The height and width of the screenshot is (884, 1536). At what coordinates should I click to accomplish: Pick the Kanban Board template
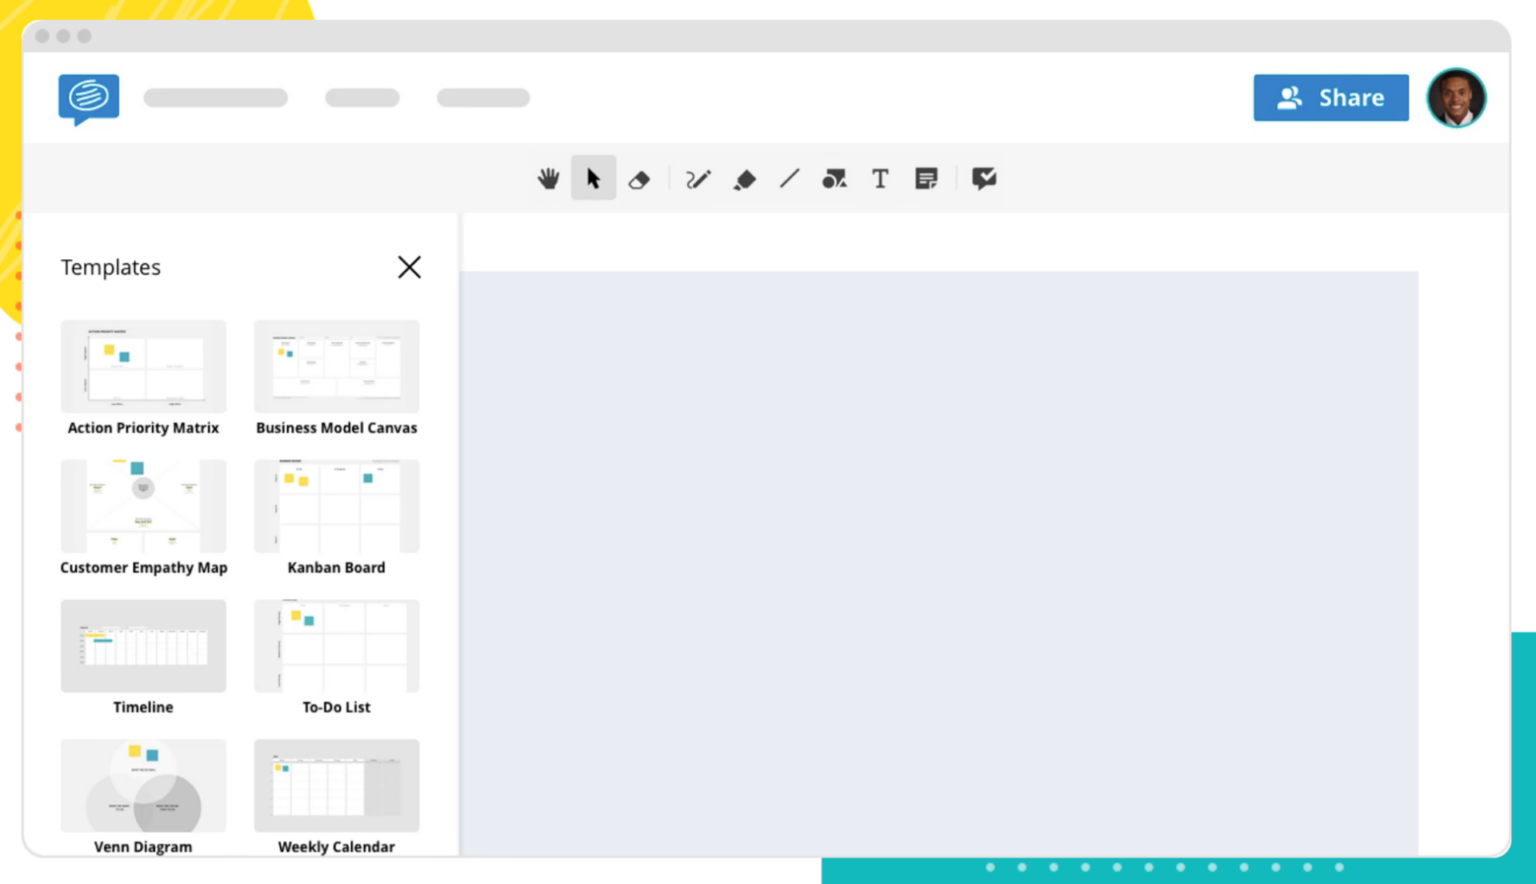click(336, 506)
